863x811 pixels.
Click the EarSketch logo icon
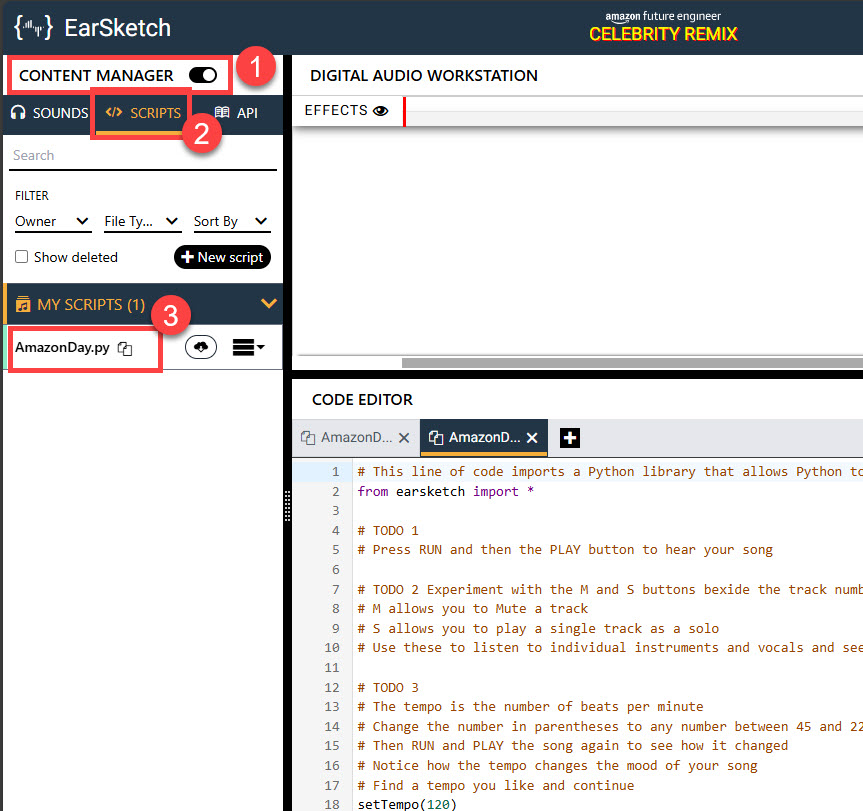tap(34, 28)
